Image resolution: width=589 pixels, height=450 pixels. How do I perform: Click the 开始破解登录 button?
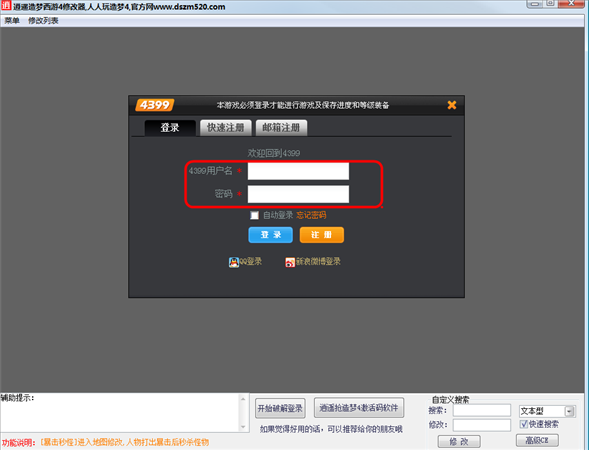pos(280,408)
